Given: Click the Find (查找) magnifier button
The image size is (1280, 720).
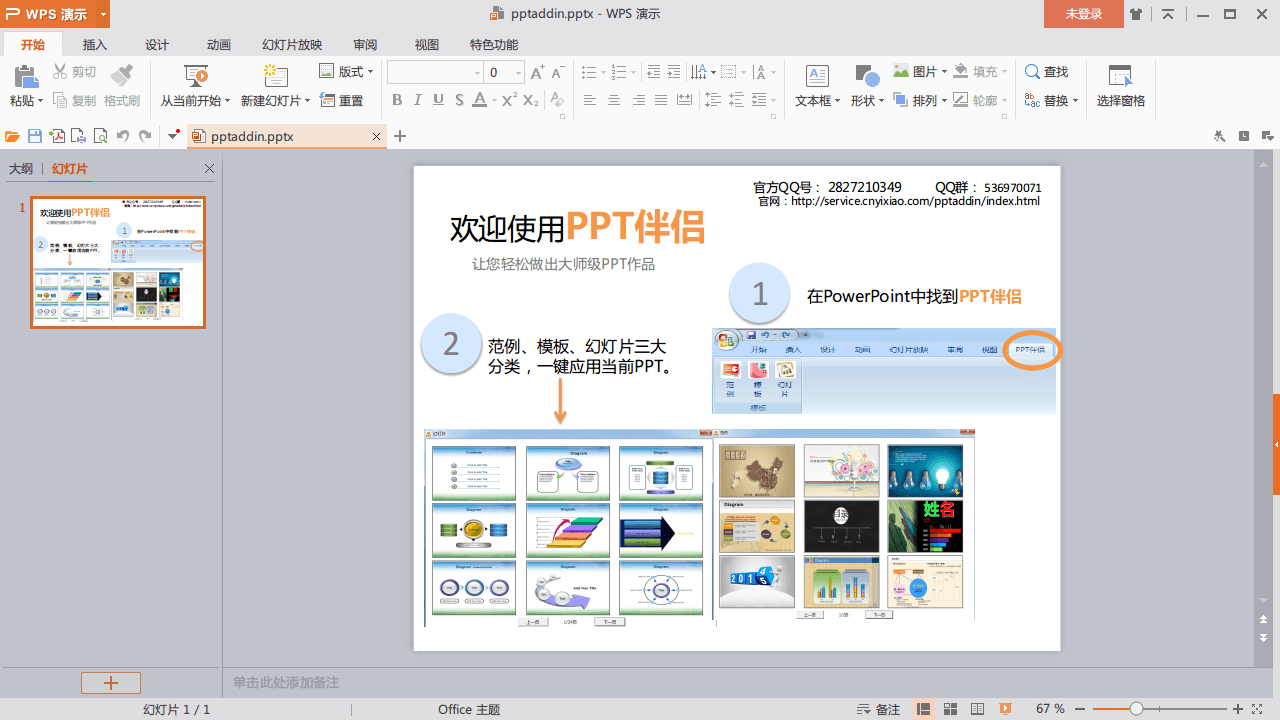Looking at the screenshot, I should pos(1047,72).
